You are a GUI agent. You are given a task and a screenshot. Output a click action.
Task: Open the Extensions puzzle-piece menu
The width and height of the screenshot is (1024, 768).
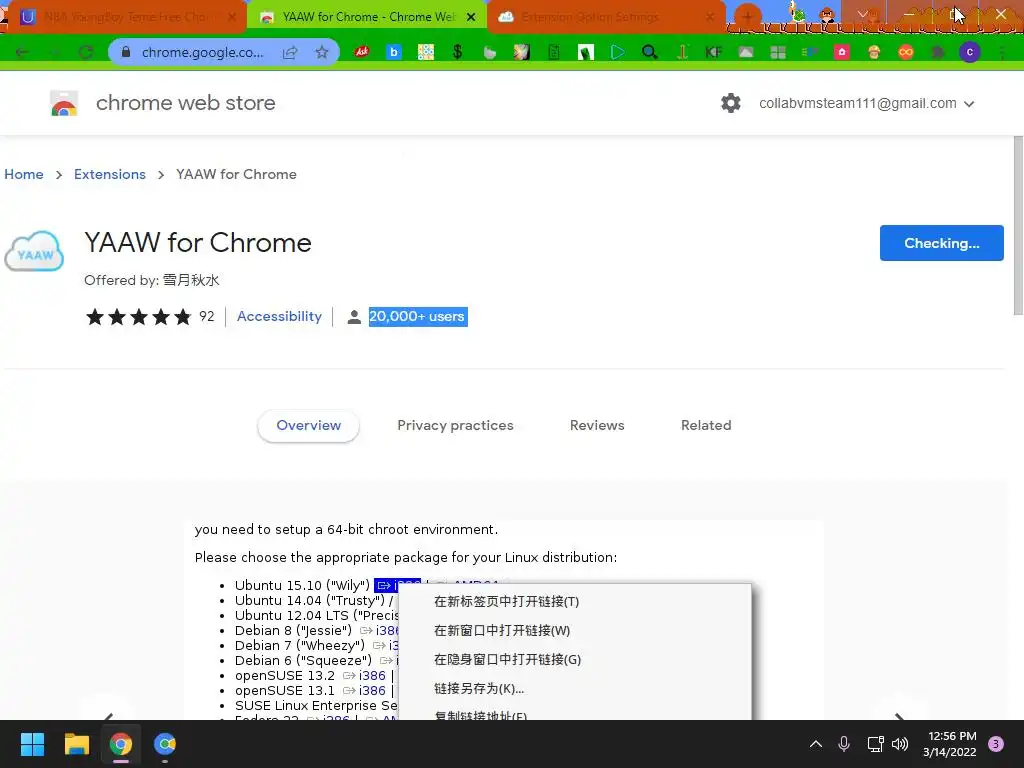937,52
